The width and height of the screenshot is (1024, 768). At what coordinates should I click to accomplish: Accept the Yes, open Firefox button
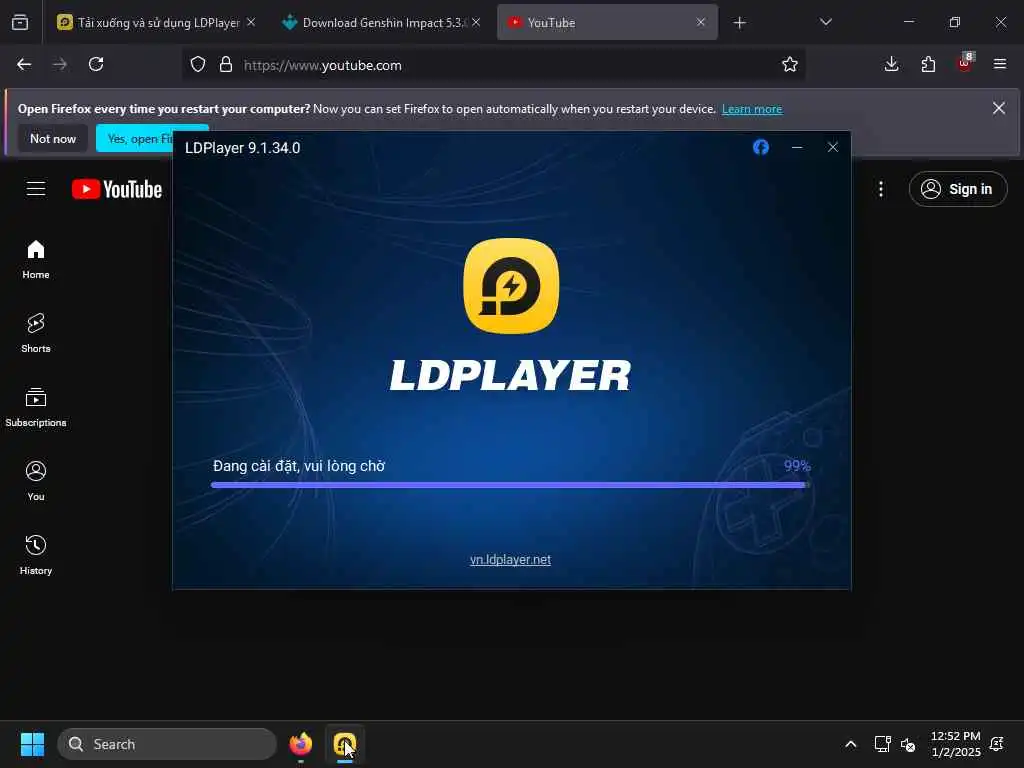point(135,138)
